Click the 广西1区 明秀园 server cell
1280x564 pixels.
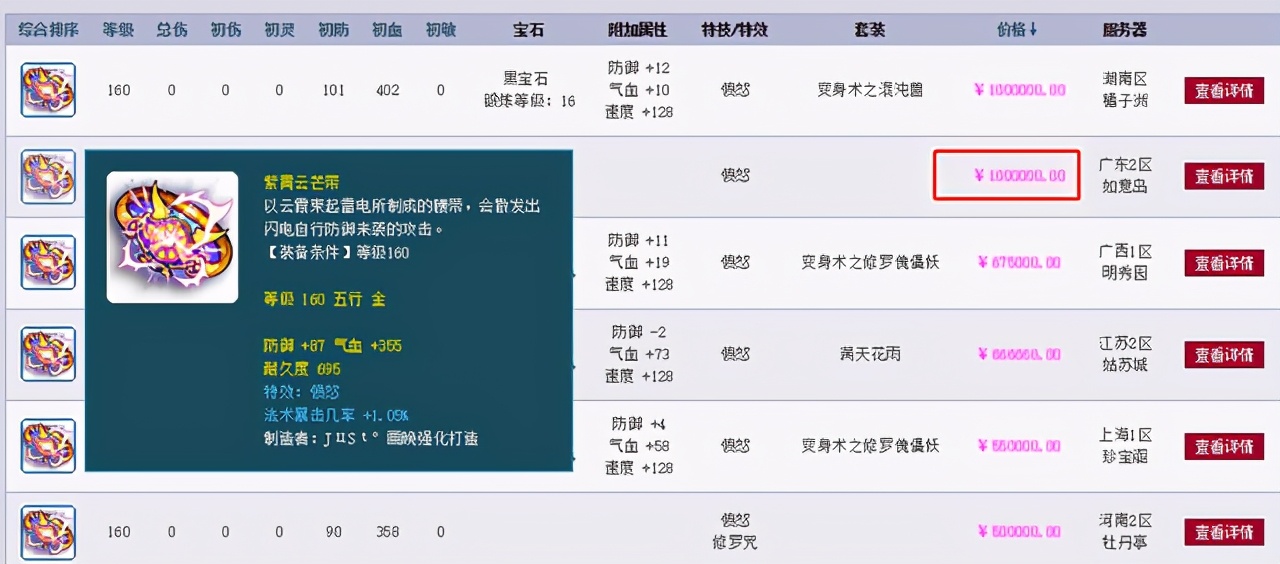click(1126, 262)
